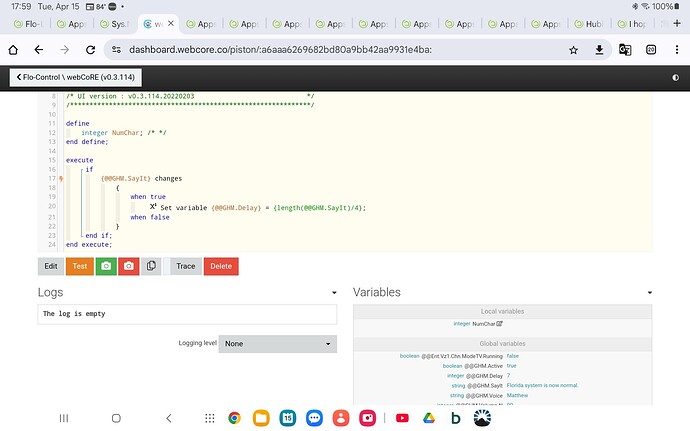Image resolution: width=690 pixels, height=431 pixels.
Task: Click the 'end execute;' line
Action: tap(89, 244)
